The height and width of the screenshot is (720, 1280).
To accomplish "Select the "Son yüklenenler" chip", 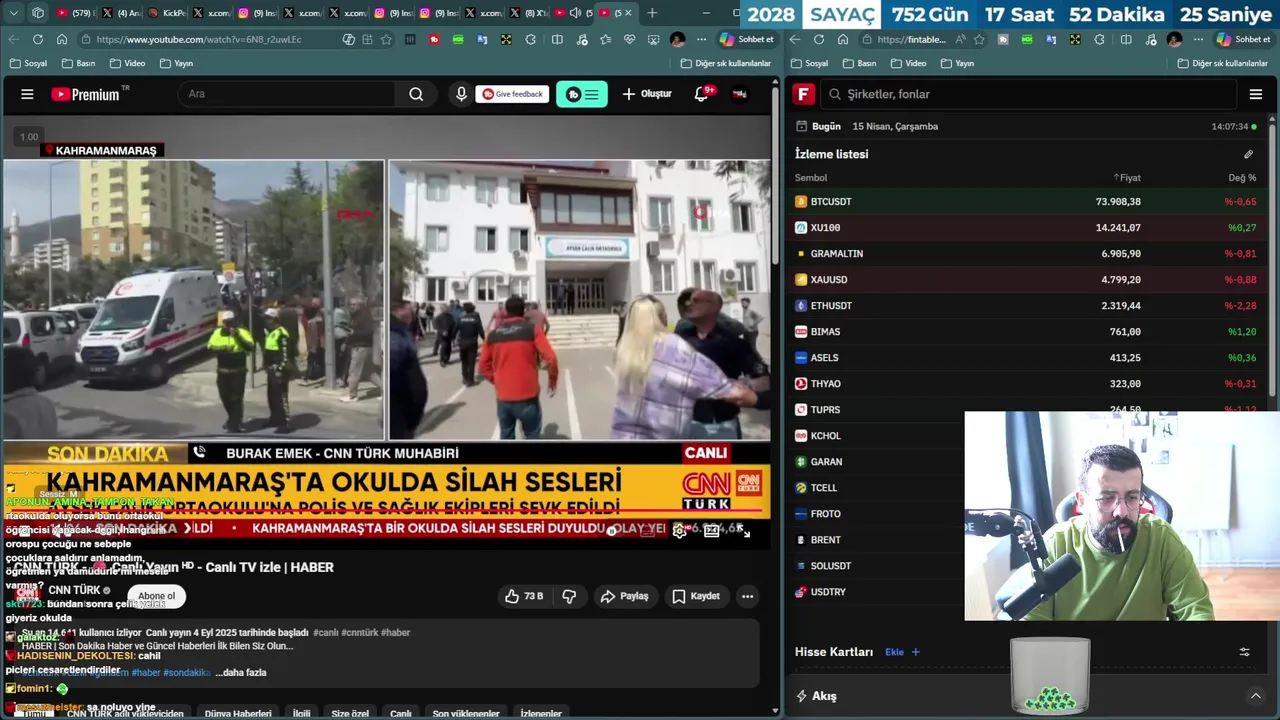I will (x=466, y=714).
